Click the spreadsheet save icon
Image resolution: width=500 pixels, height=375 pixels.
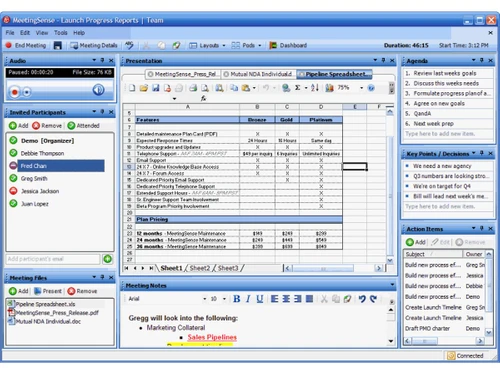coord(155,88)
